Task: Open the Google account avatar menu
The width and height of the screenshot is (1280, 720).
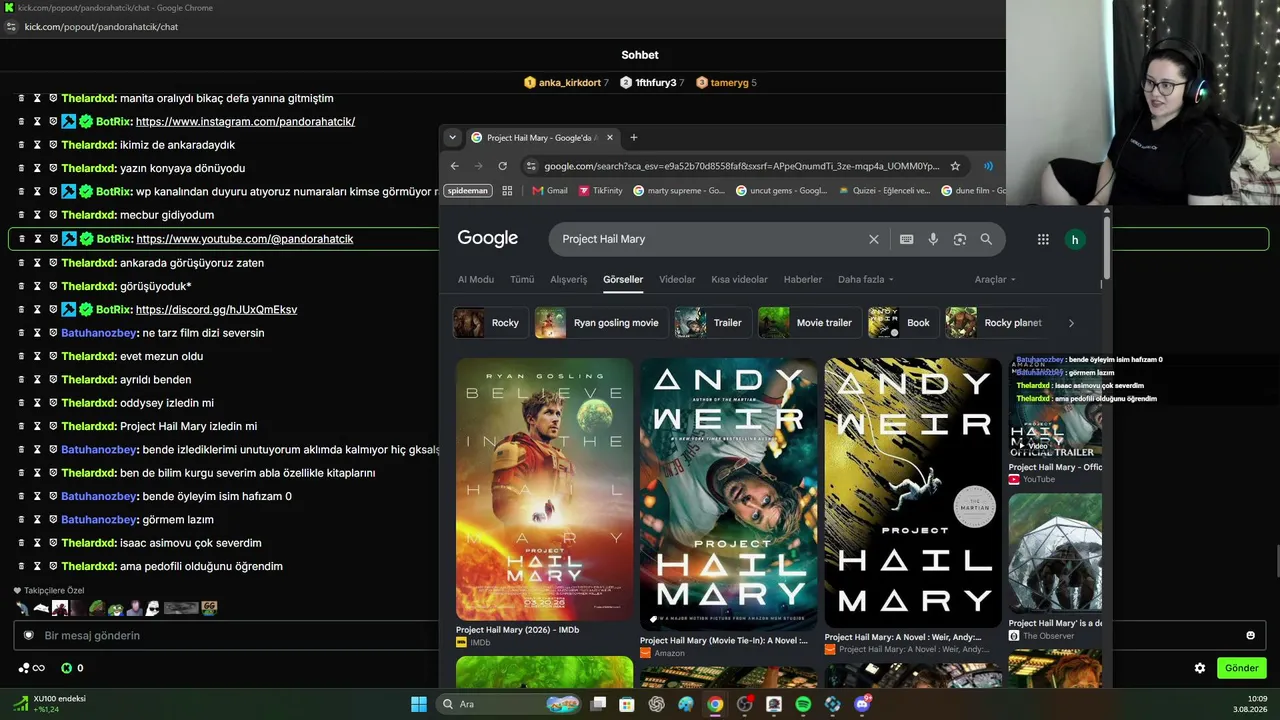Action: coord(1075,239)
